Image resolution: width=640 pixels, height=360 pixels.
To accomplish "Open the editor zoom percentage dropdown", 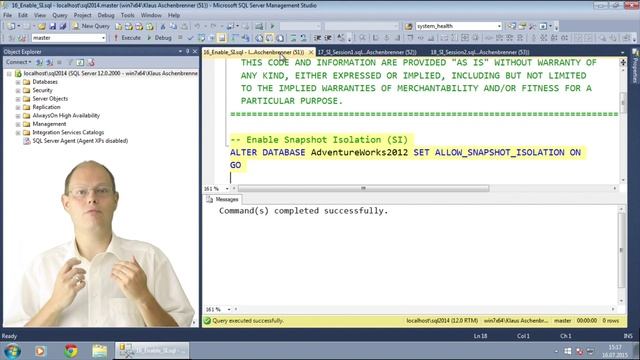I will (x=227, y=189).
